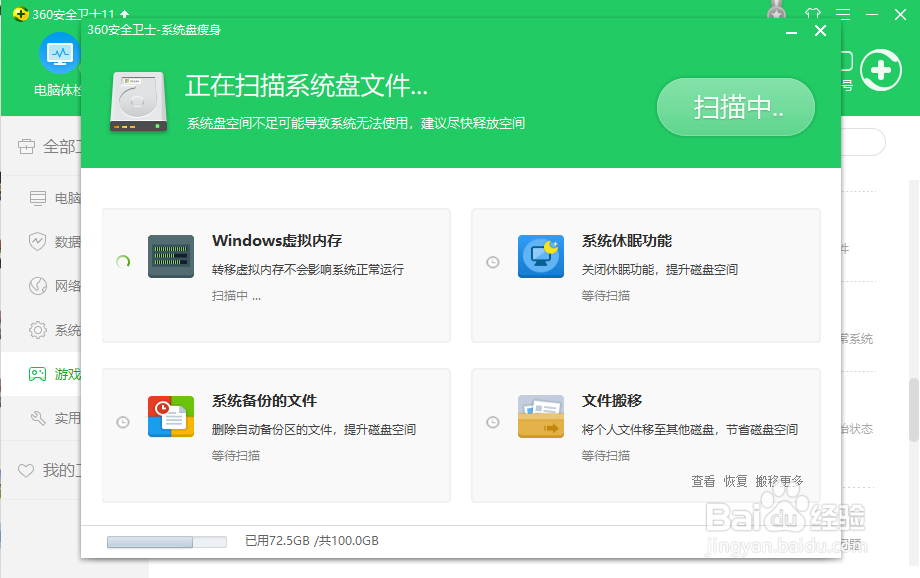
Task: Click the waiting clock icon for 系统备份的文件
Action: tap(123, 422)
